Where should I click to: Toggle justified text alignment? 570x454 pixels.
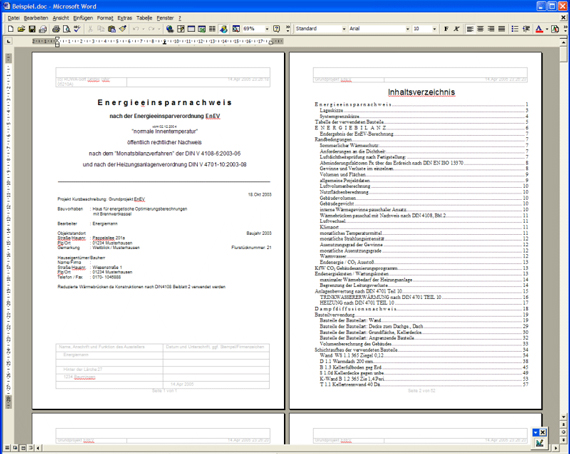pos(502,29)
